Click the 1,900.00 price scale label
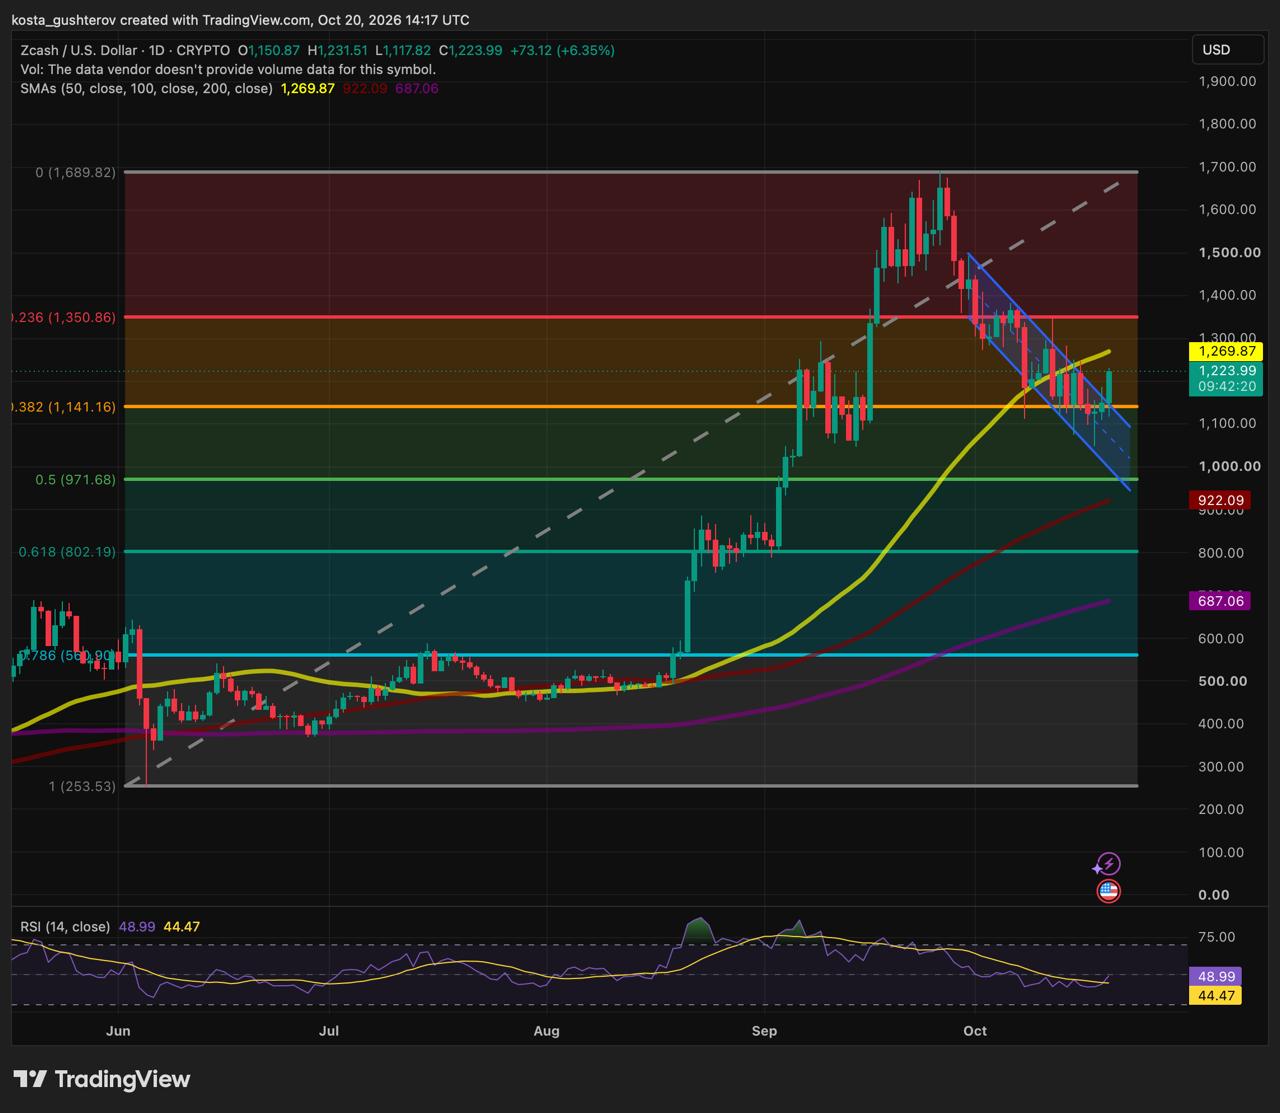Image resolution: width=1280 pixels, height=1113 pixels. (x=1227, y=81)
